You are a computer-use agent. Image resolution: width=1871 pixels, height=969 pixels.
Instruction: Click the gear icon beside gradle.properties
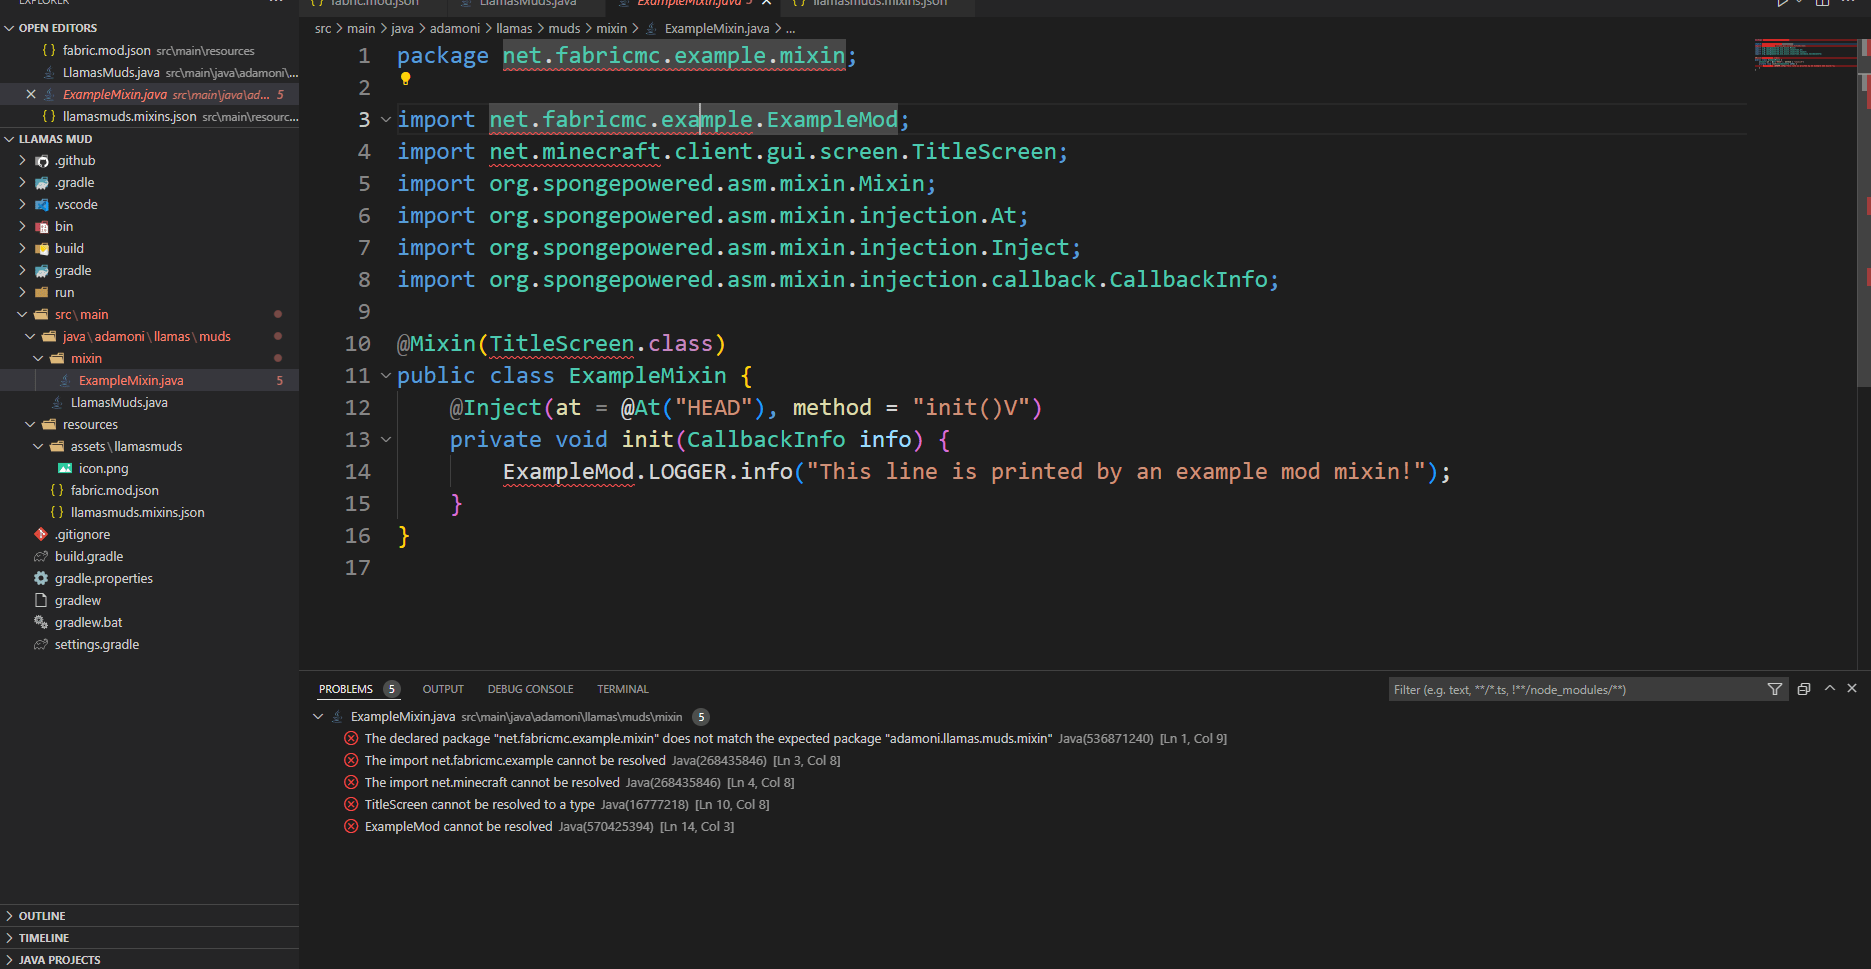tap(41, 578)
